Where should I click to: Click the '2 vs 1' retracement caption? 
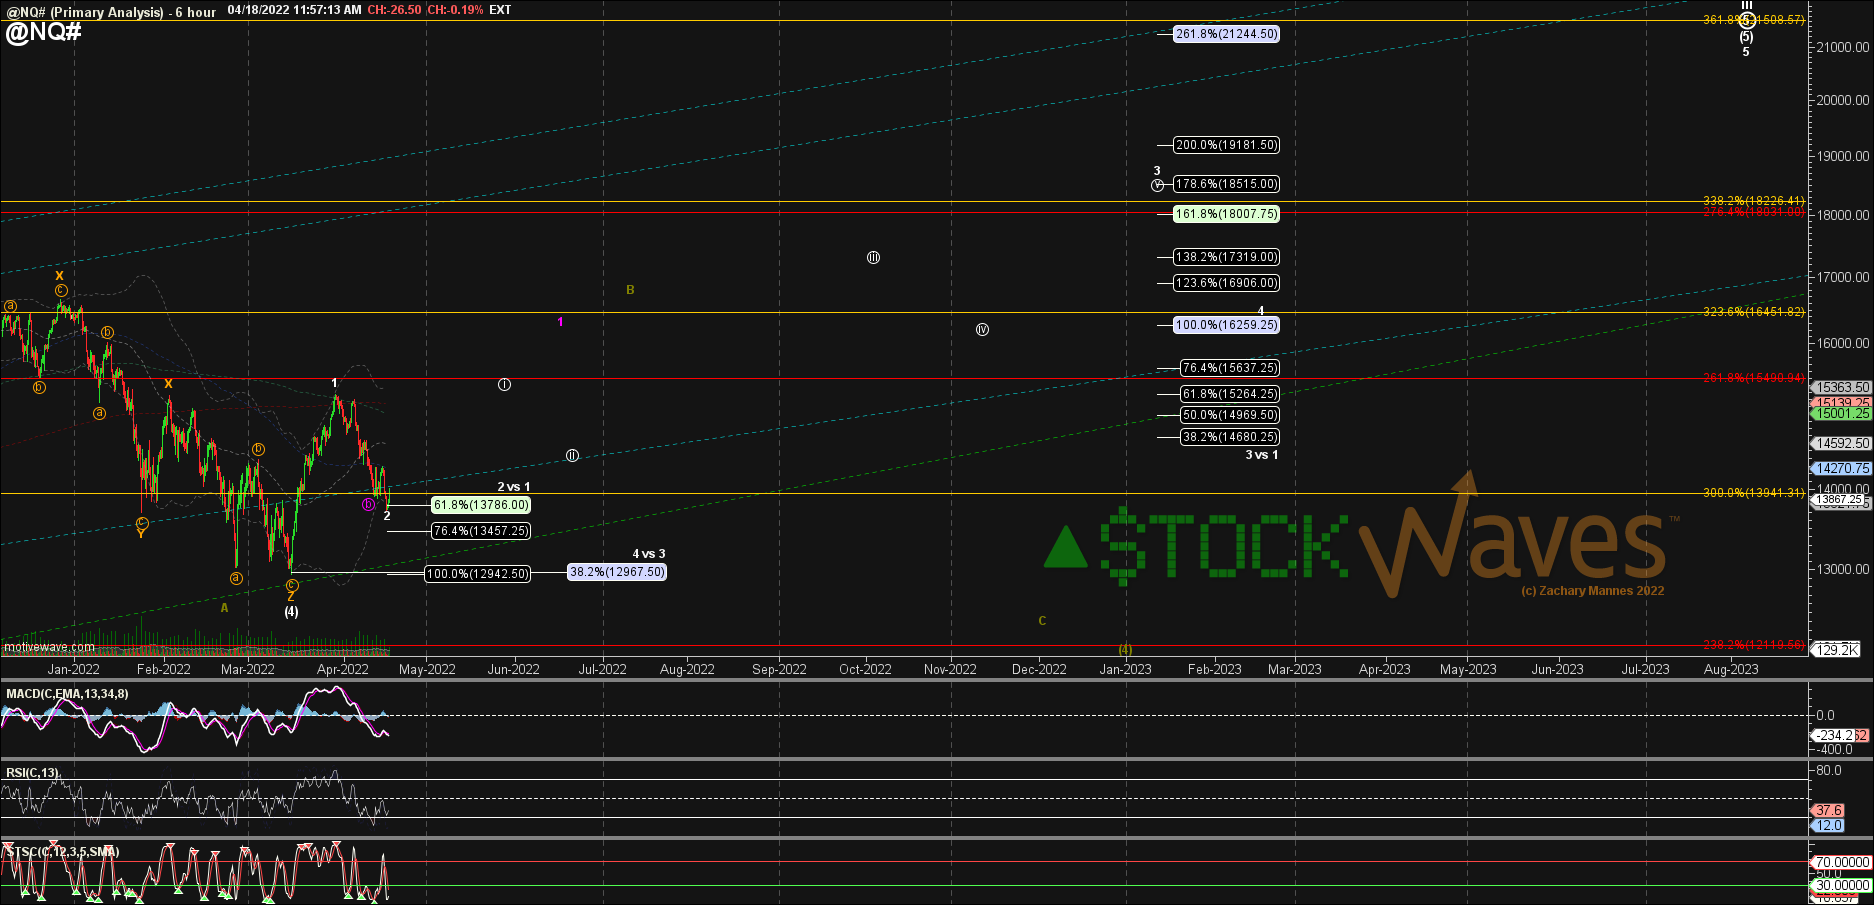[514, 487]
